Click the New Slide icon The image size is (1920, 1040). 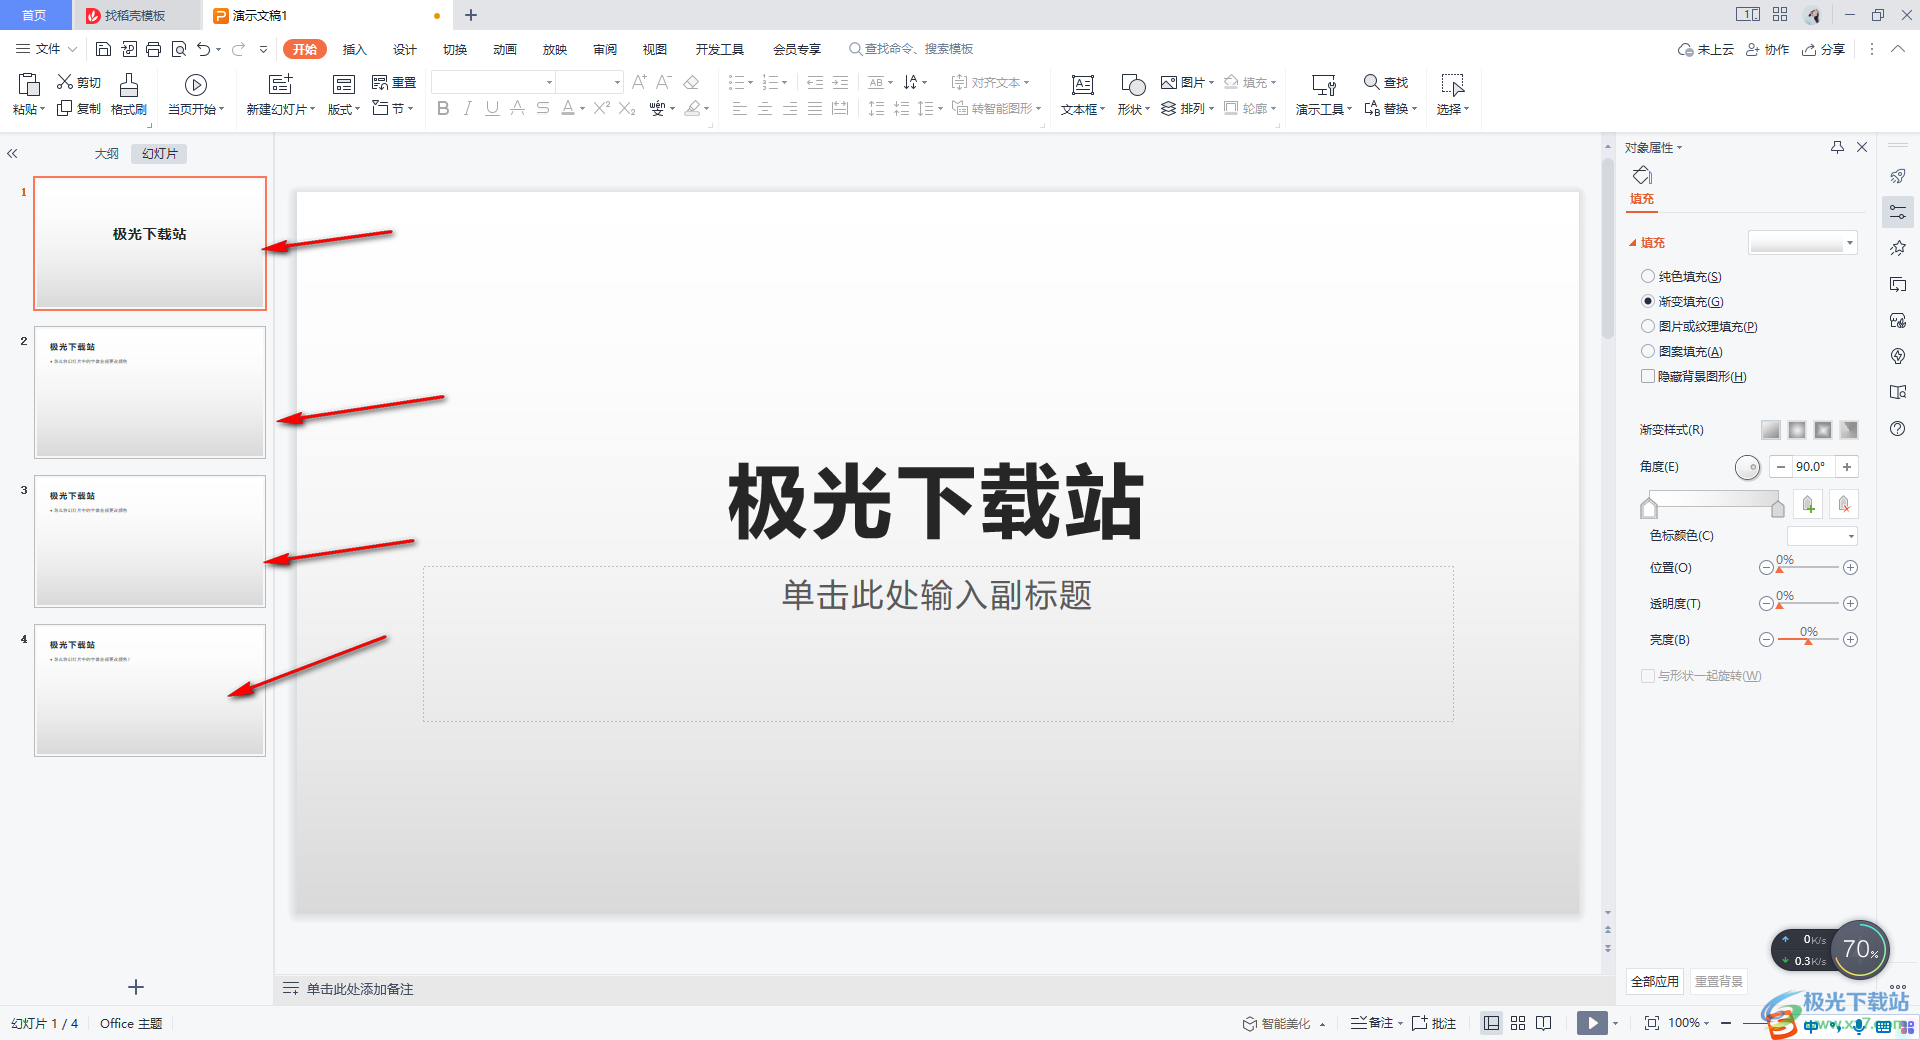point(281,84)
